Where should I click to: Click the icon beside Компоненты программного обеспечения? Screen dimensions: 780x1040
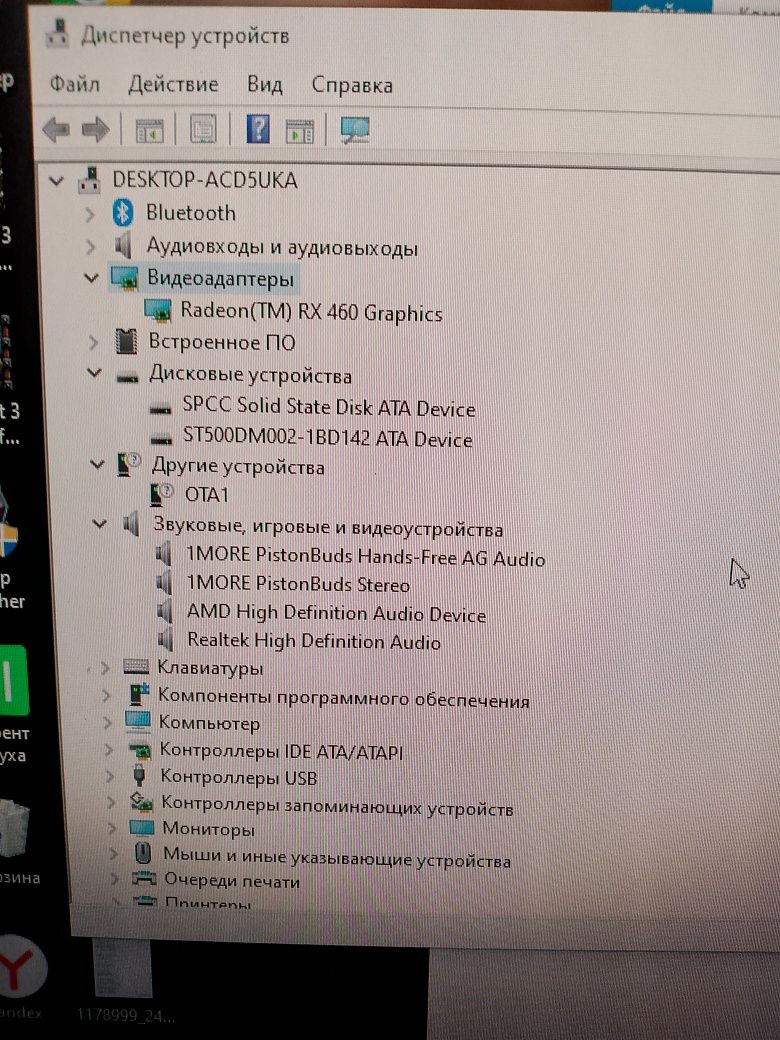tap(139, 694)
